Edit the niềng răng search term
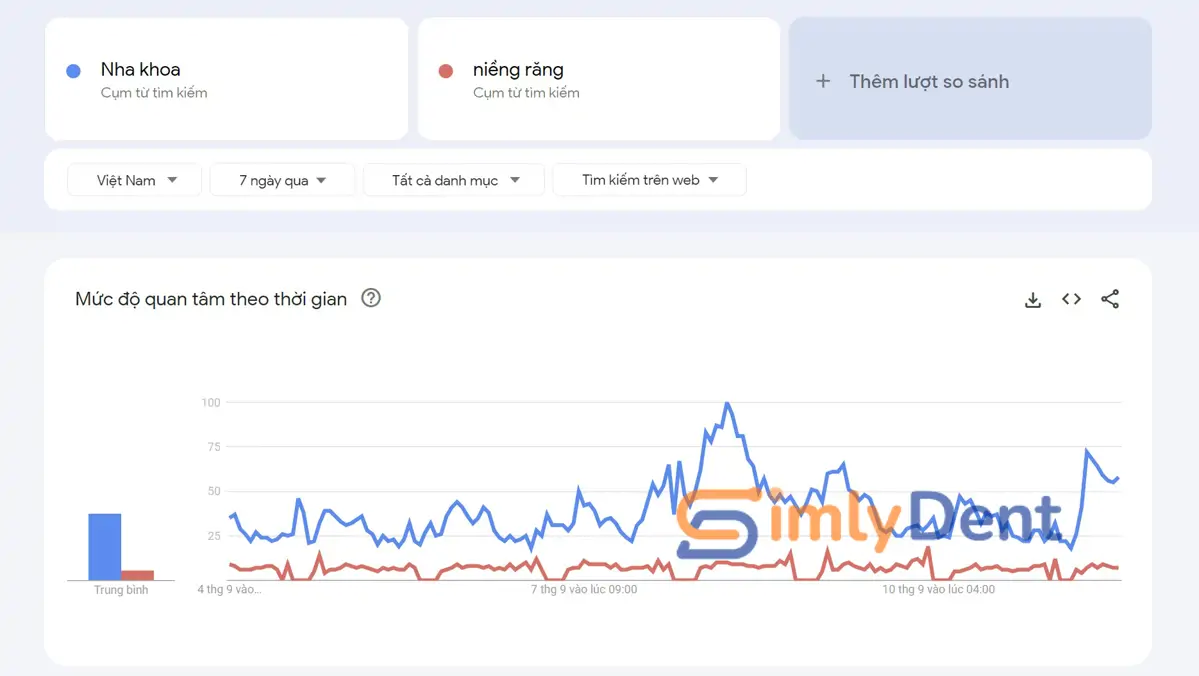This screenshot has width=1199, height=676. (518, 70)
